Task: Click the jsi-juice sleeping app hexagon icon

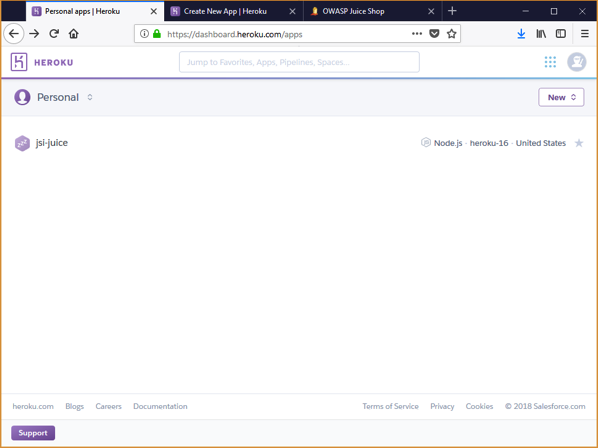Action: coord(22,143)
